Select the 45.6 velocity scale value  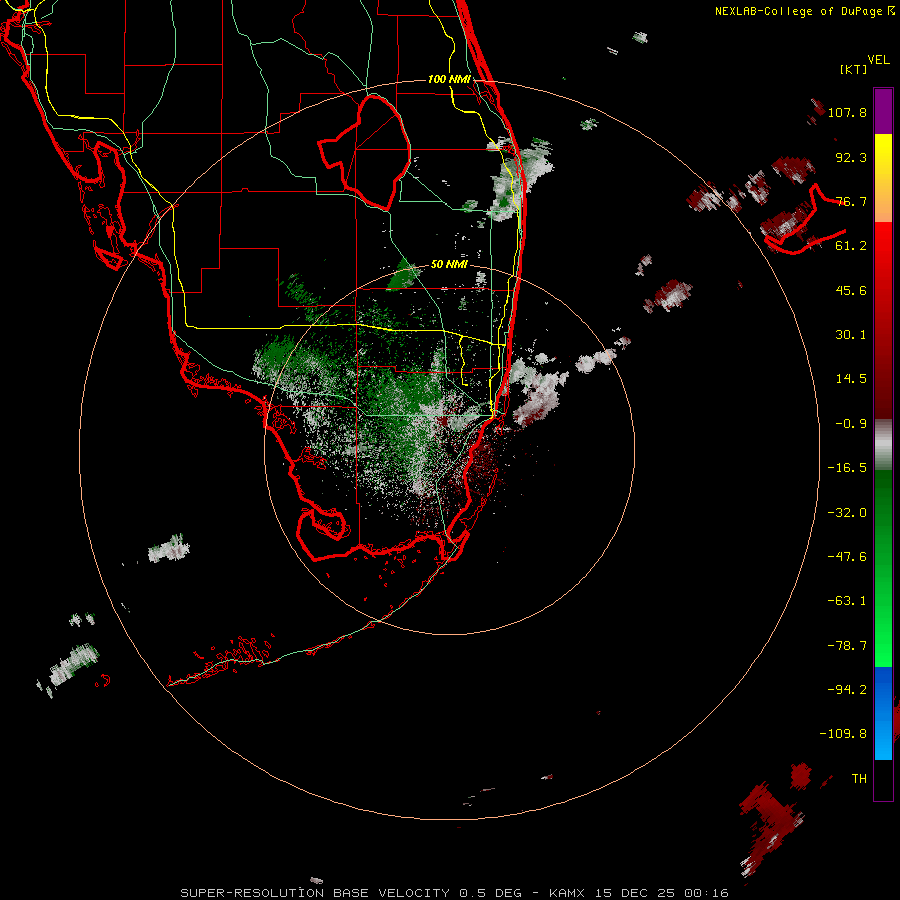pyautogui.click(x=851, y=290)
